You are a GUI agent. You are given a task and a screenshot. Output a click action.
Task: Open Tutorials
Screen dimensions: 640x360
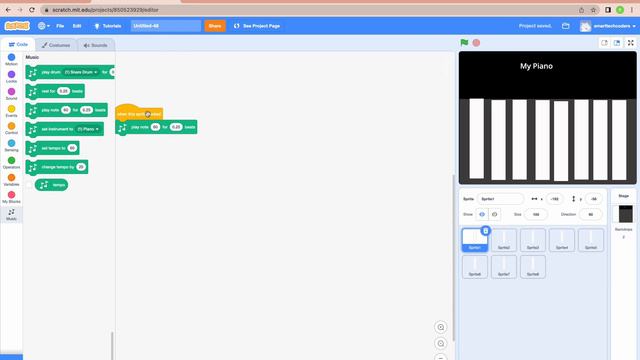pyautogui.click(x=108, y=26)
